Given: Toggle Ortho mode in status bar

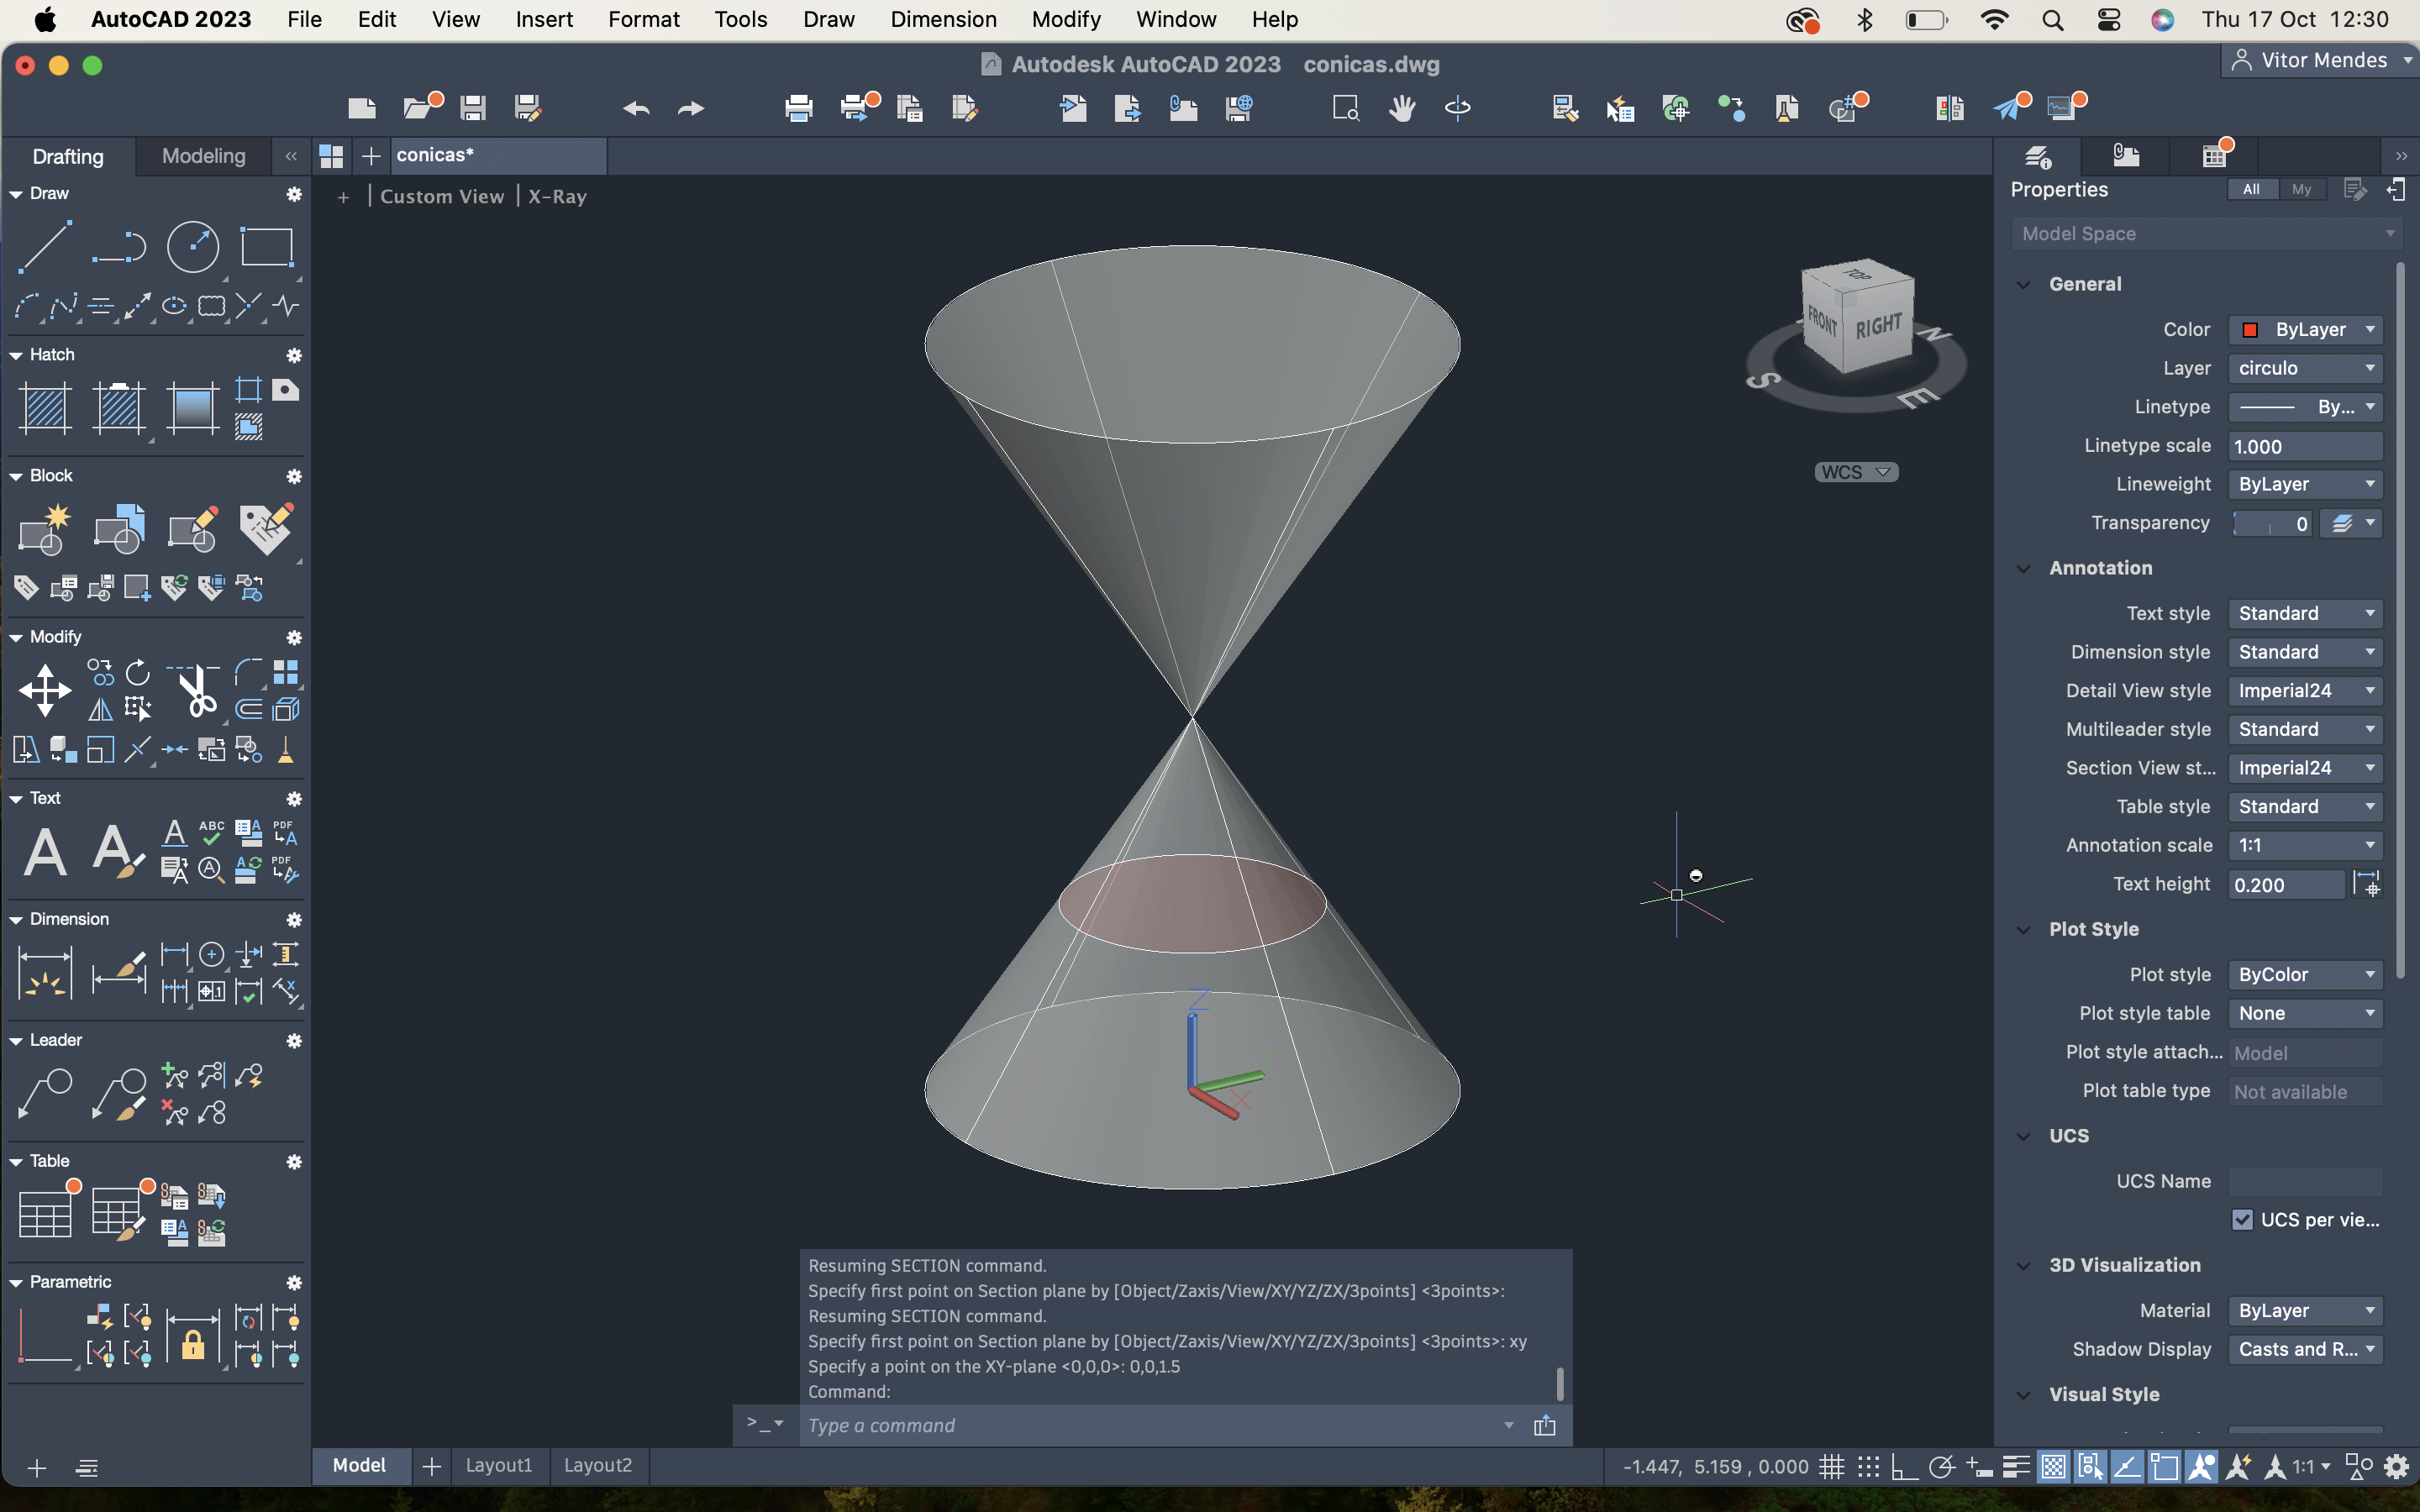Looking at the screenshot, I should [x=1904, y=1467].
